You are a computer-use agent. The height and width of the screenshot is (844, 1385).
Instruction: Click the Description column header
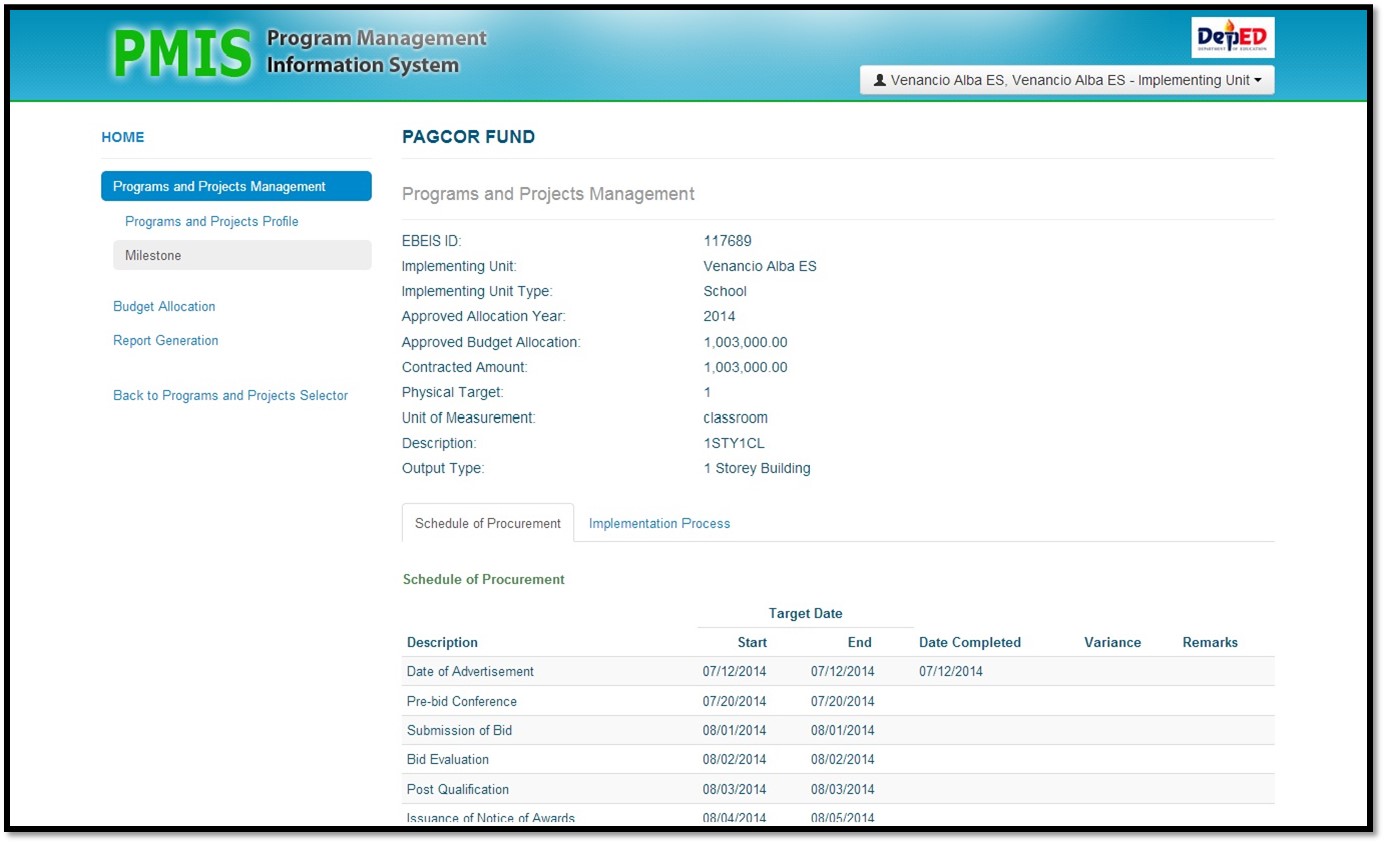coord(442,642)
